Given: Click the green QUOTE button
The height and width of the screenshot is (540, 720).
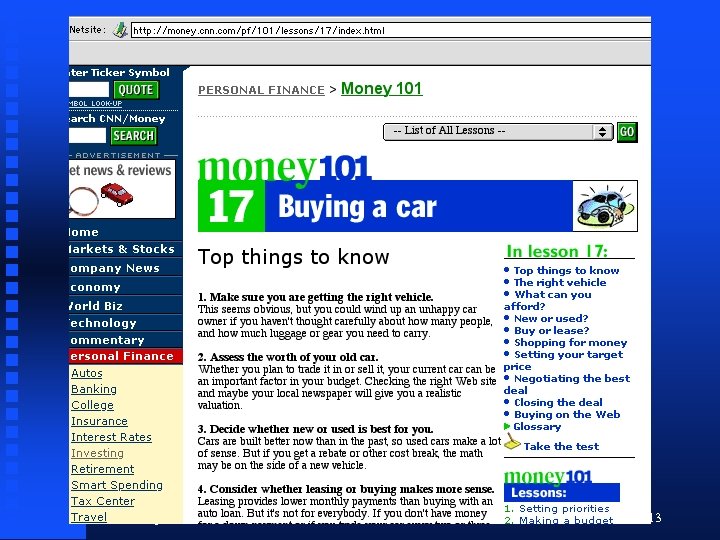Looking at the screenshot, I should pyautogui.click(x=136, y=90).
